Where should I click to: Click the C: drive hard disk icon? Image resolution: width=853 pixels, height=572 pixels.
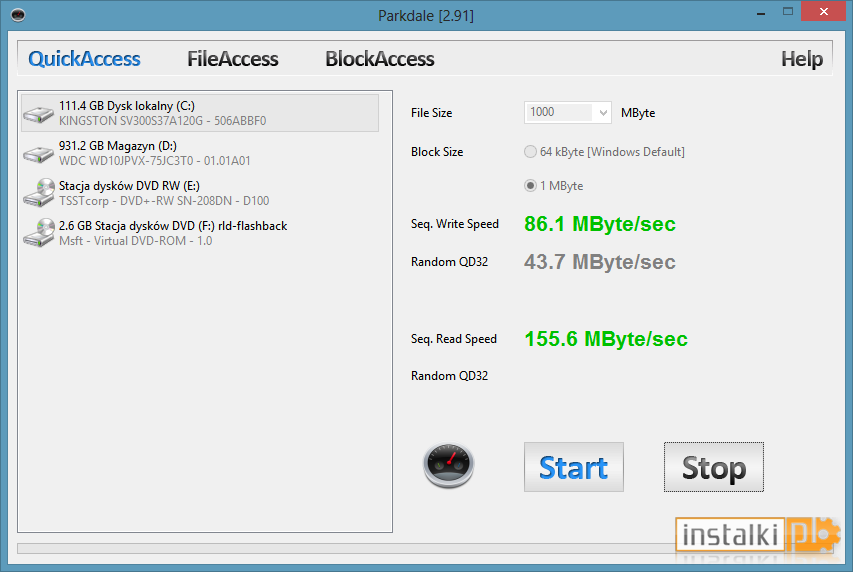pyautogui.click(x=38, y=114)
